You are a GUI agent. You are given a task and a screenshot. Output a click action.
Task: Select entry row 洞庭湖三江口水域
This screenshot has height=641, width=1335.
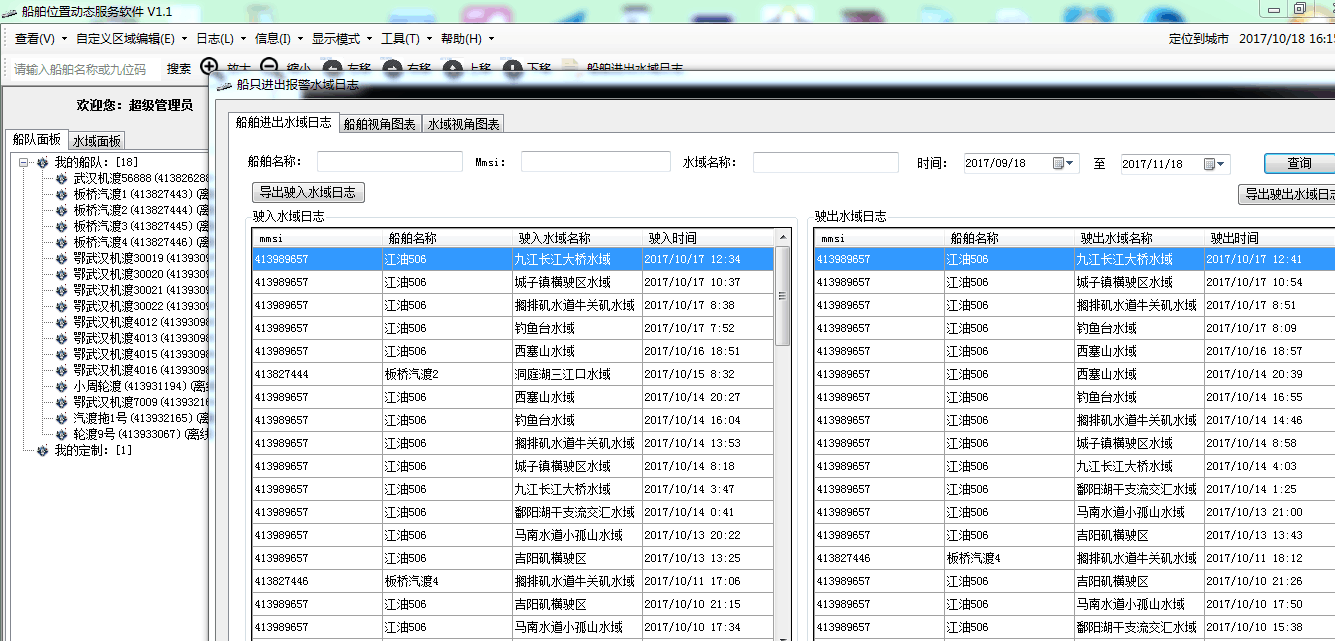pos(514,374)
